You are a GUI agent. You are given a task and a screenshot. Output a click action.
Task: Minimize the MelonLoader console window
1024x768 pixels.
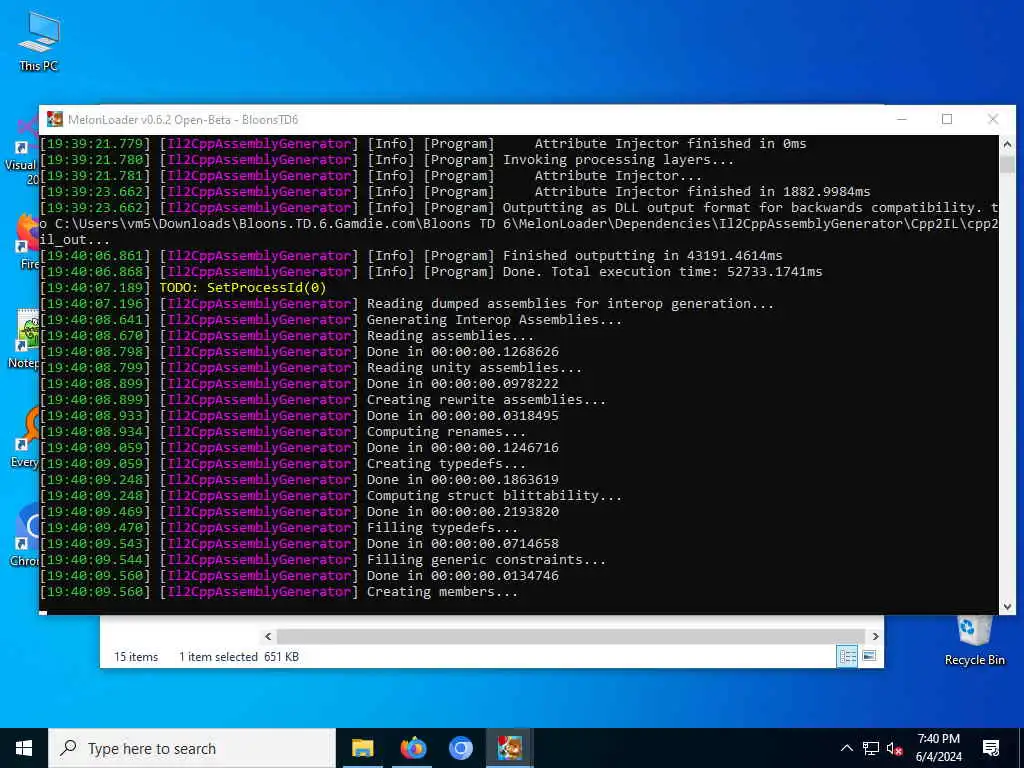coord(902,119)
